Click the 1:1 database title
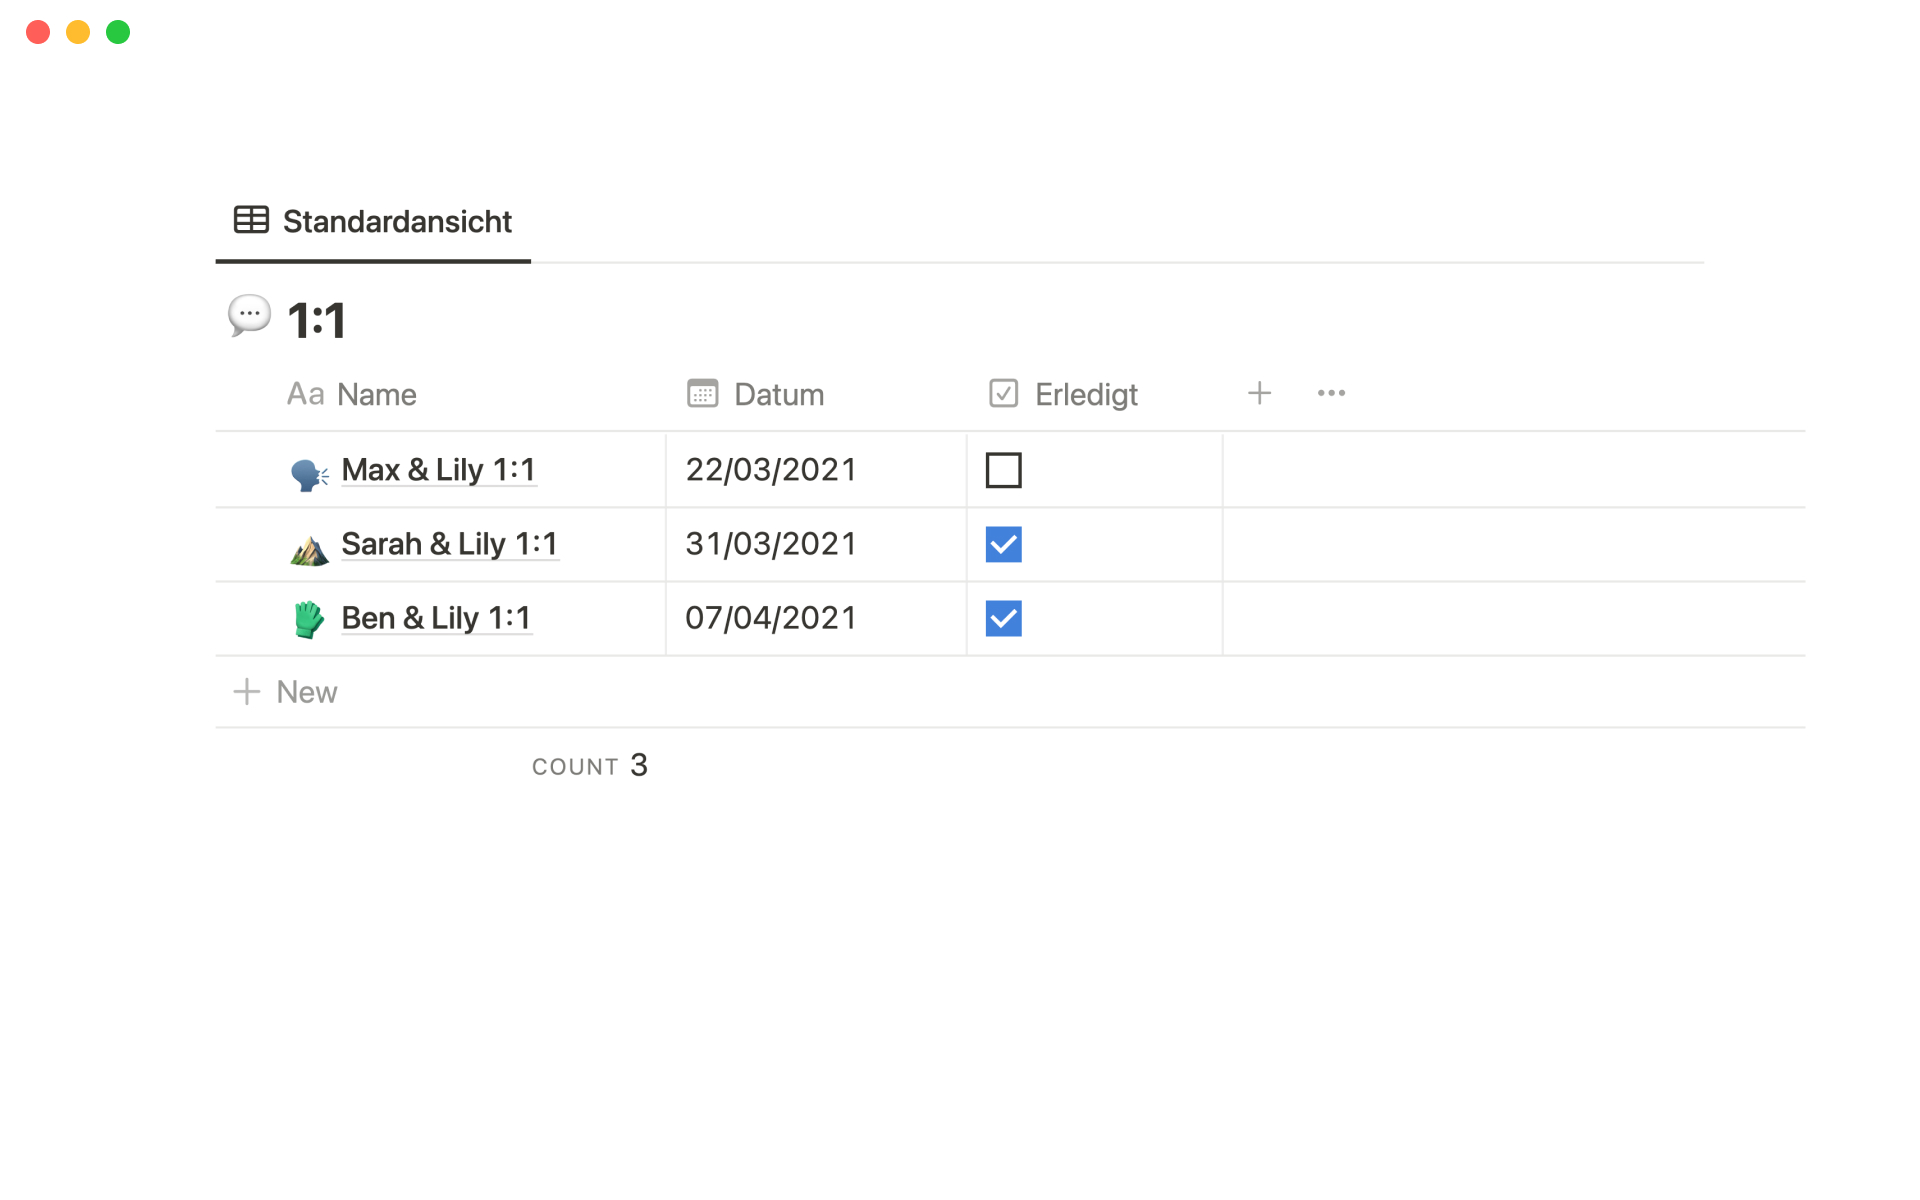 (x=316, y=321)
